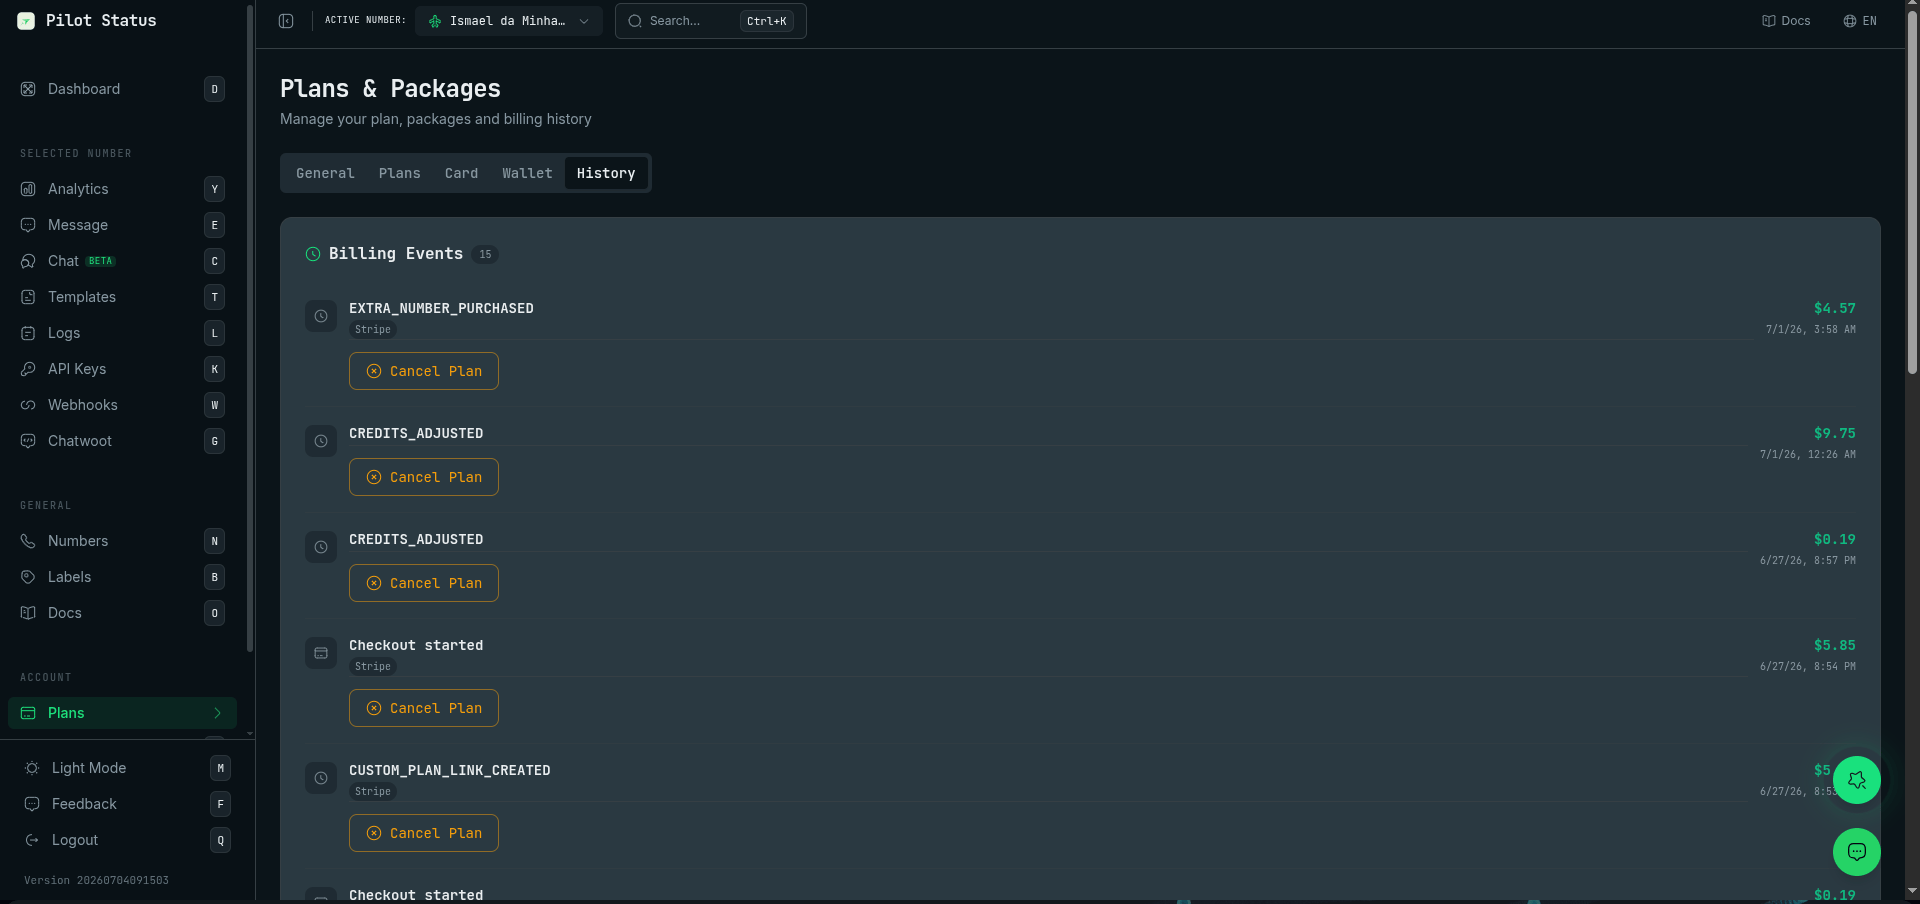1920x904 pixels.
Task: Open Analytics in the sidebar
Action: (122, 189)
